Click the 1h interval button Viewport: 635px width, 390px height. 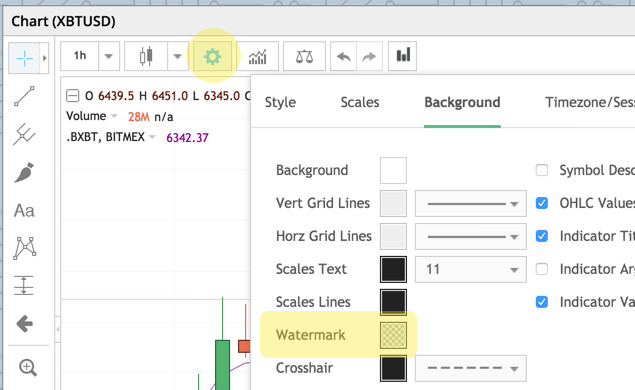pos(80,55)
